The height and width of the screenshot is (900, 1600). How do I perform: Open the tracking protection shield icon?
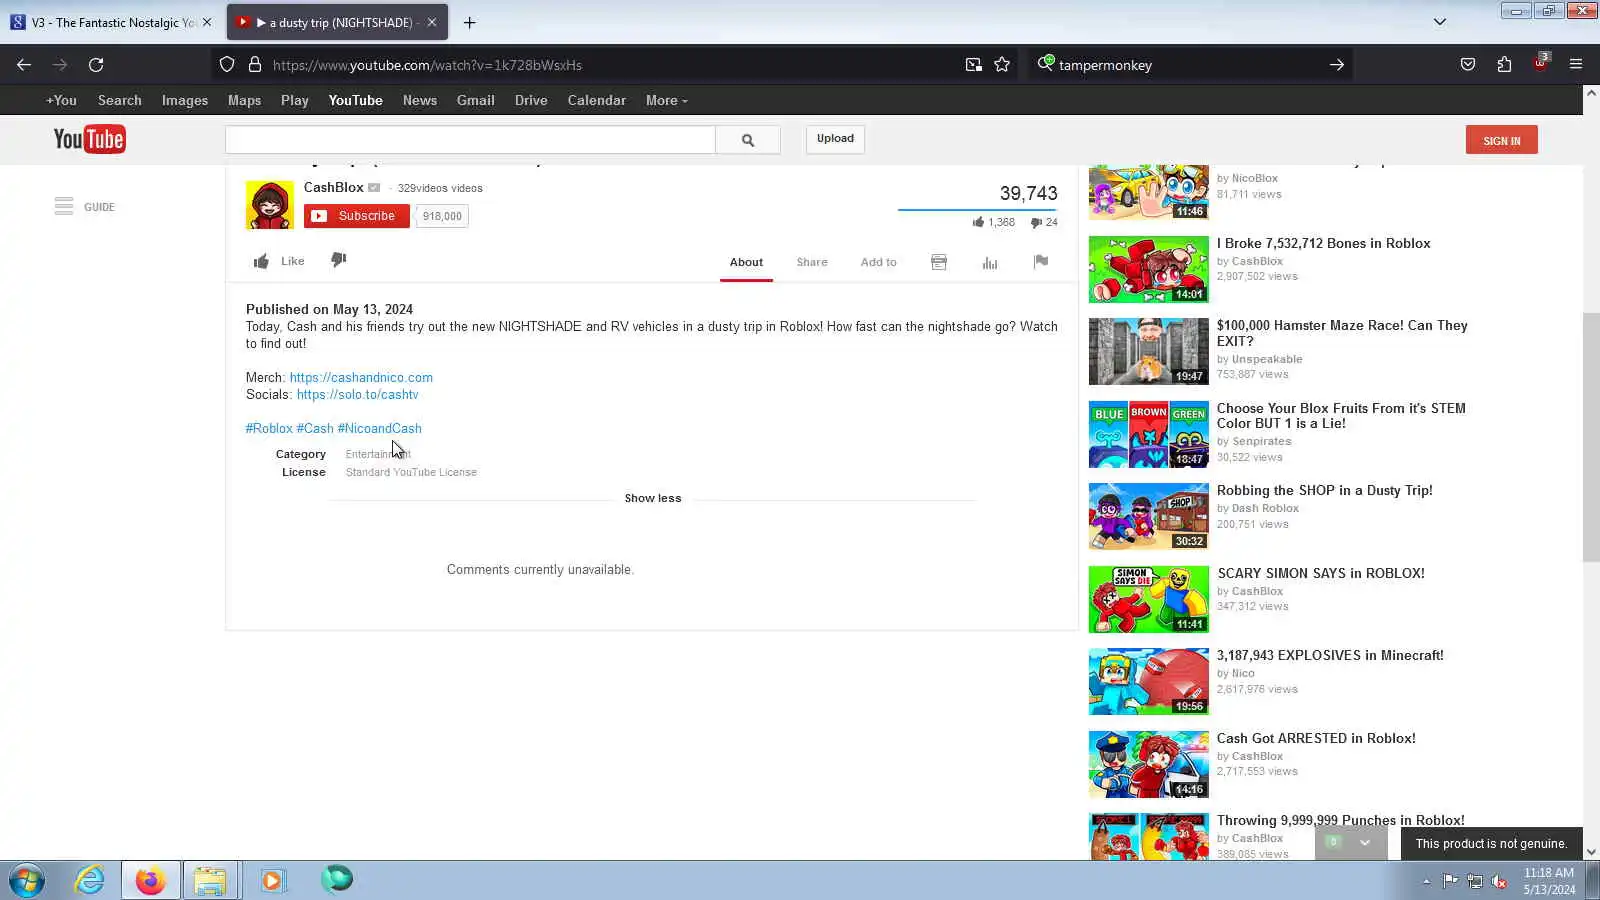227,65
